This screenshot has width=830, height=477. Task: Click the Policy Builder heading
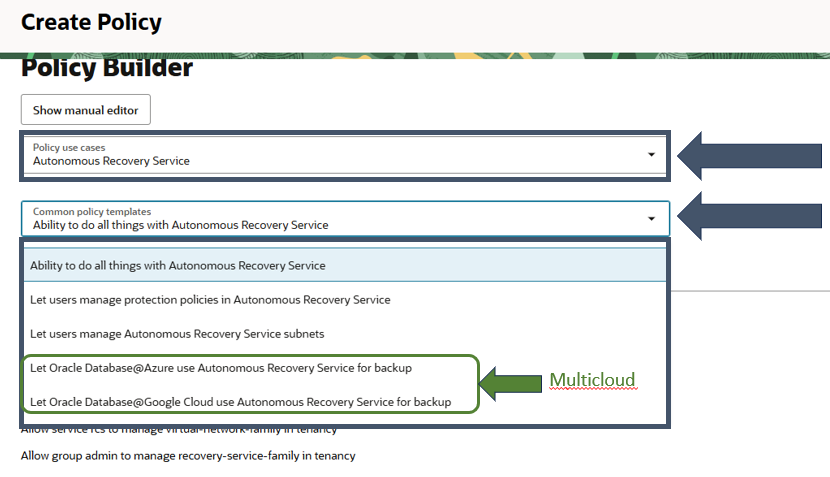[107, 68]
